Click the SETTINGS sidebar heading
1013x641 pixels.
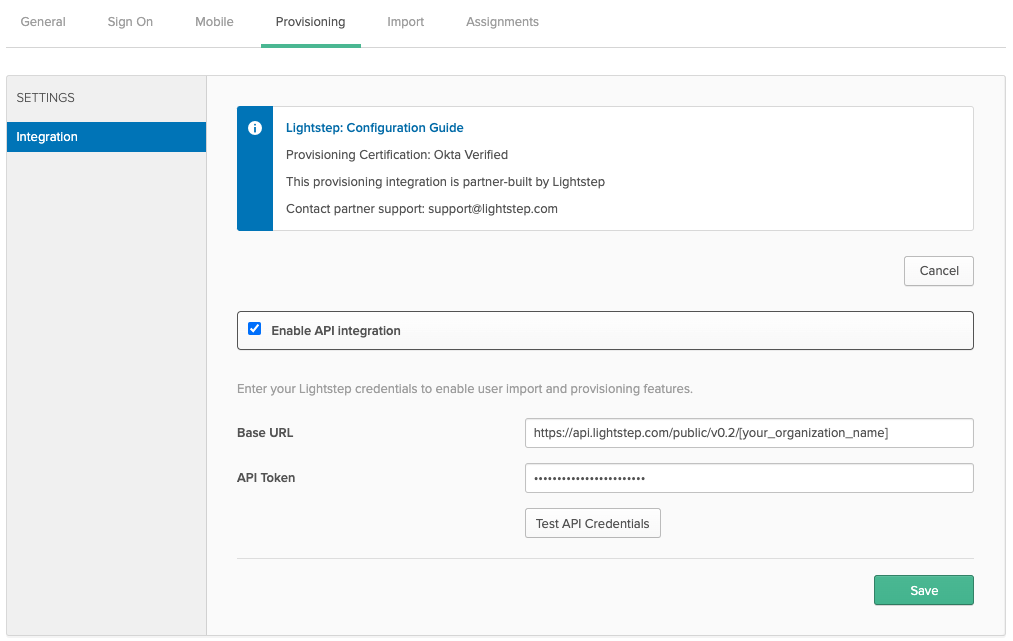45,98
